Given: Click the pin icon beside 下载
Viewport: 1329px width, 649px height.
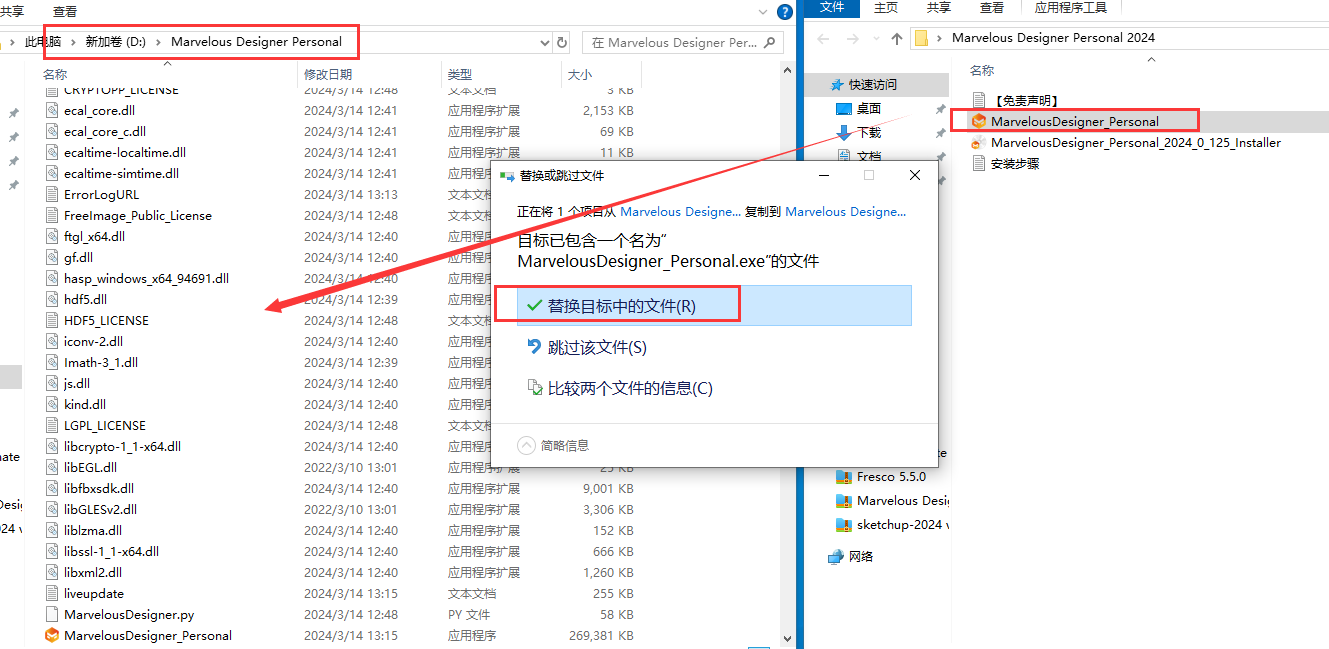Looking at the screenshot, I should [x=941, y=133].
